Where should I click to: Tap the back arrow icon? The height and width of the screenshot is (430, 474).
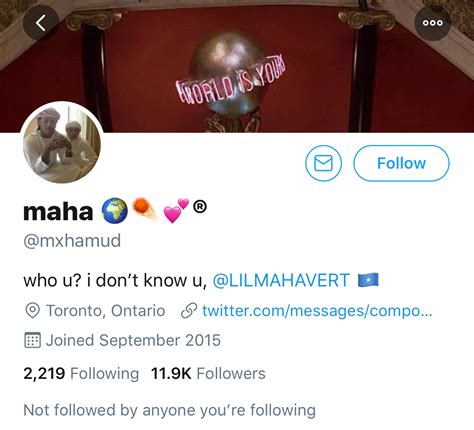[x=41, y=23]
